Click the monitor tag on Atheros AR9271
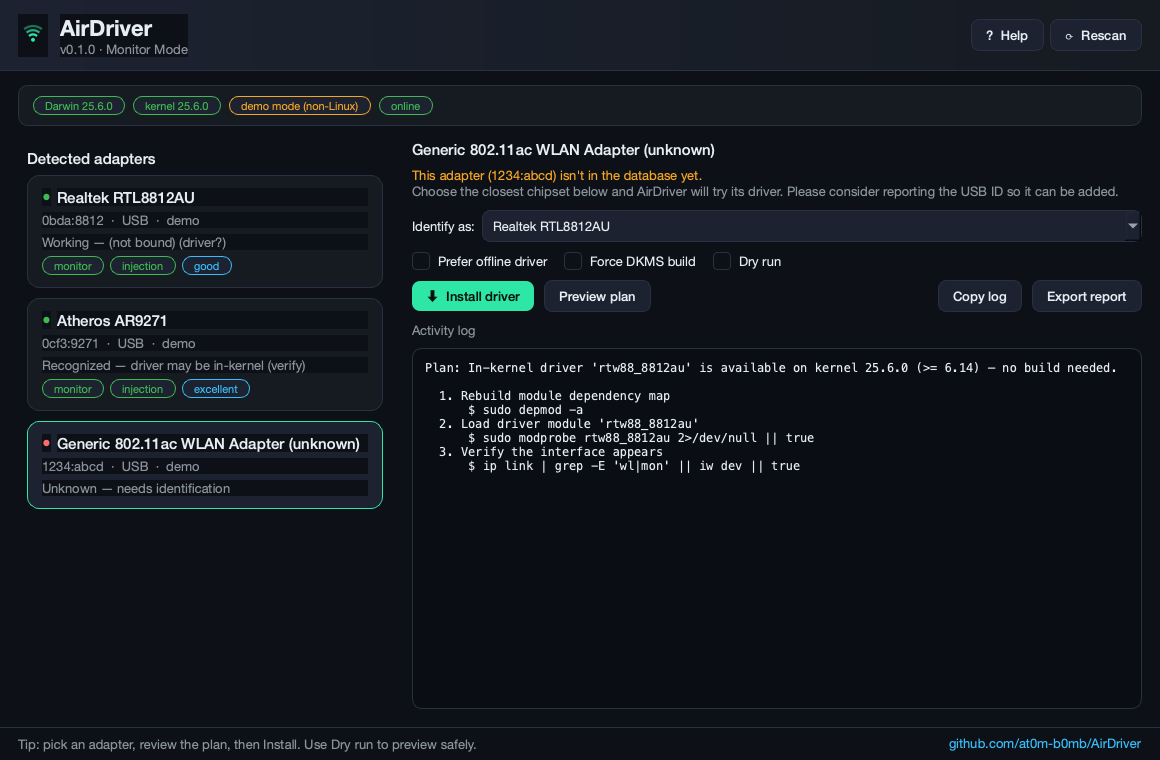This screenshot has width=1160, height=760. [x=72, y=389]
